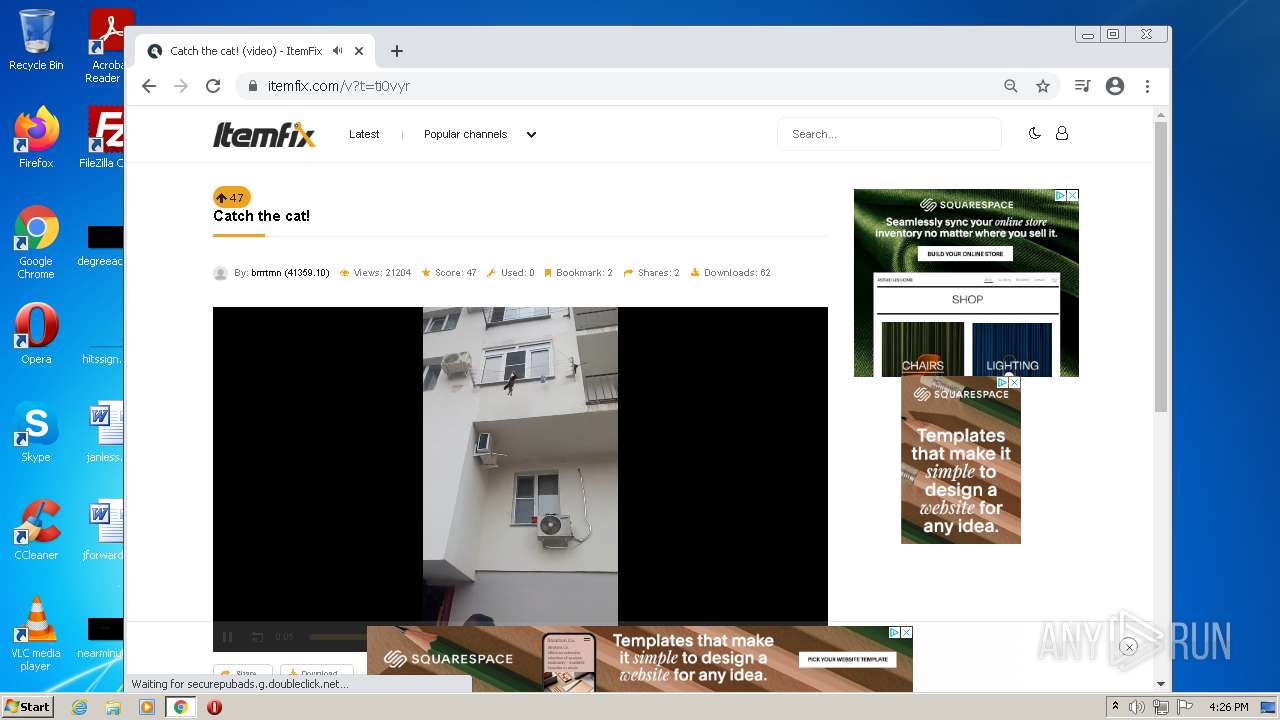Screen dimensions: 1280x720
Task: Show hidden system tray icons arrow
Action: [1115, 707]
